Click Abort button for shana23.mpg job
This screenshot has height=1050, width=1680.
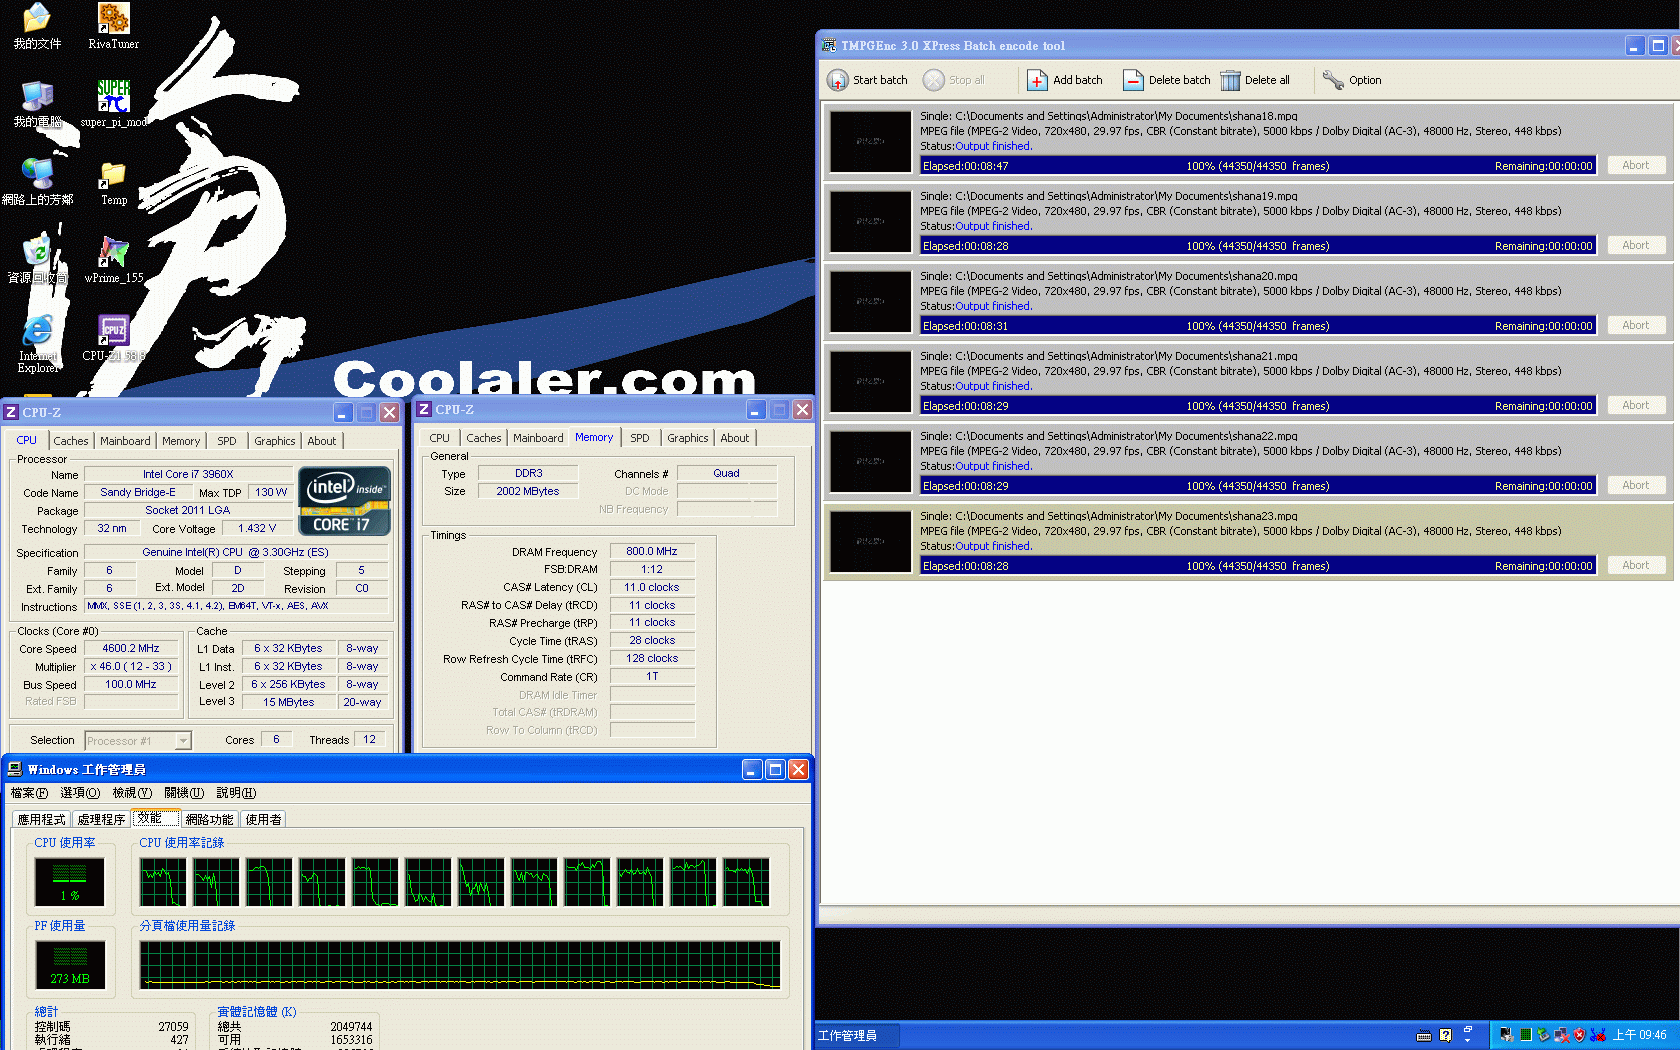1636,566
